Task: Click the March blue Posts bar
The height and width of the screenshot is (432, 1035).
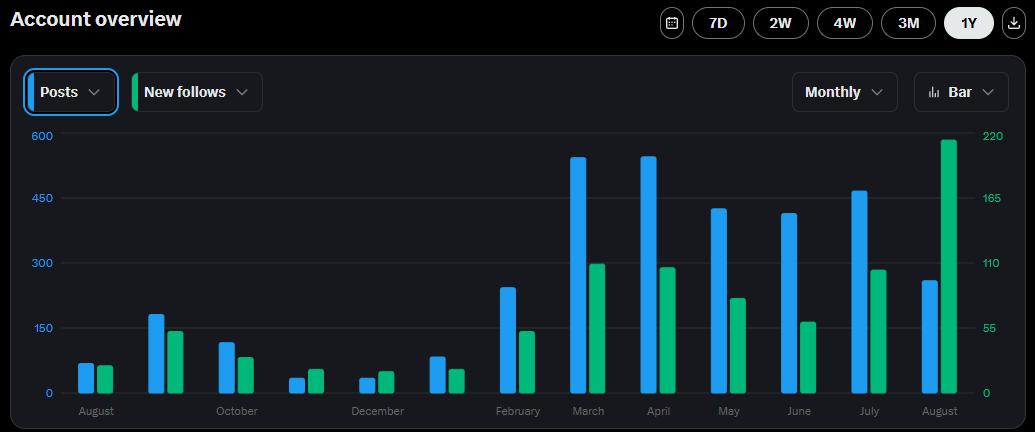Action: click(x=578, y=275)
